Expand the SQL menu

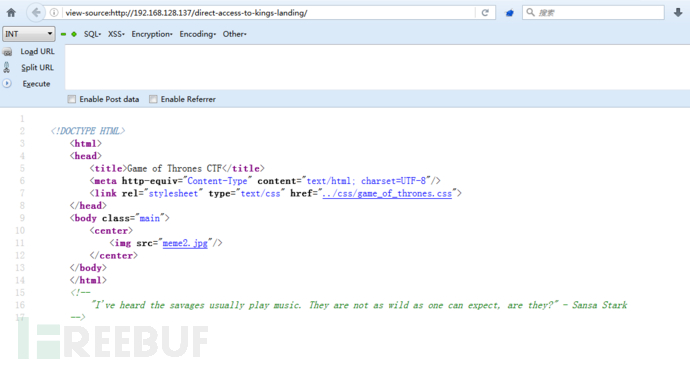(92, 34)
